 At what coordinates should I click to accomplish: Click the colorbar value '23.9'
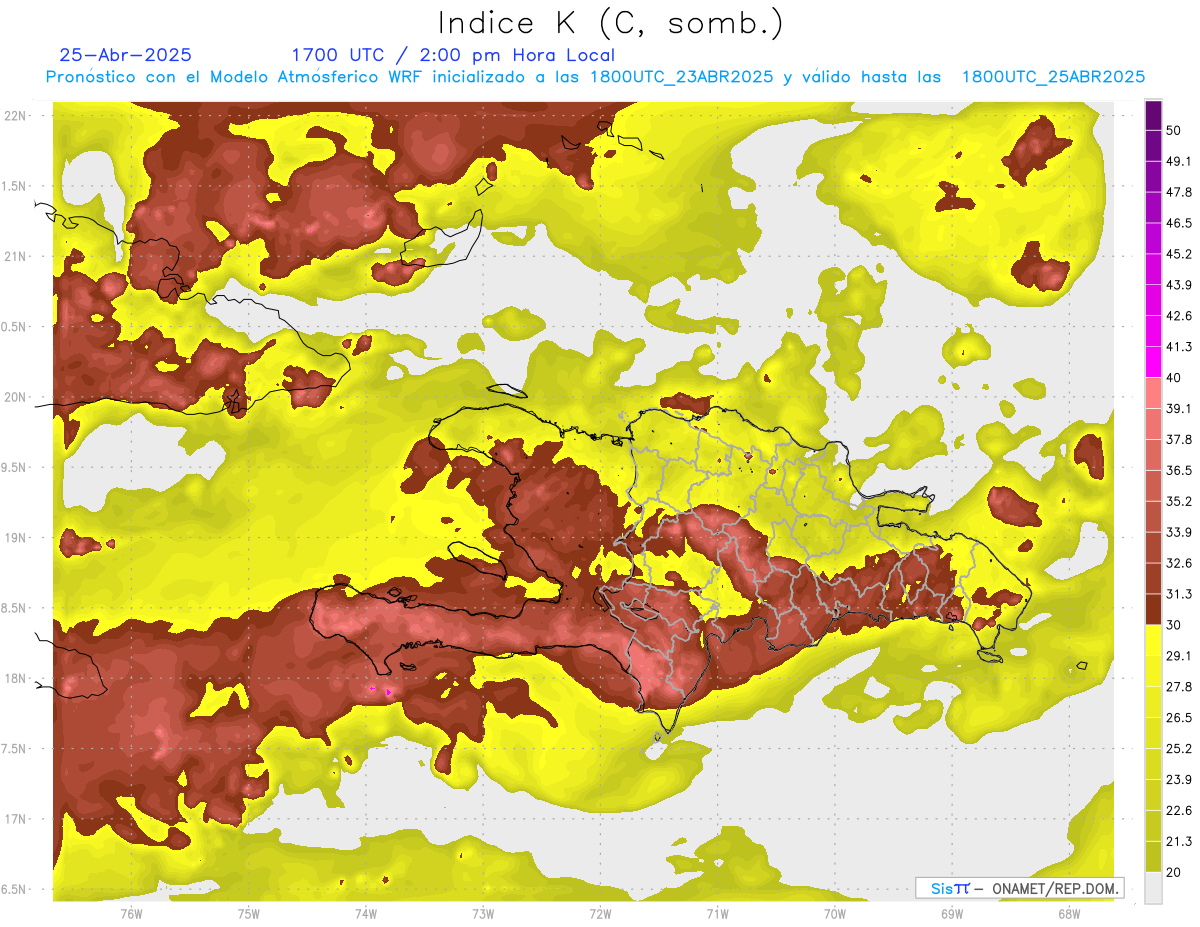point(1179,780)
